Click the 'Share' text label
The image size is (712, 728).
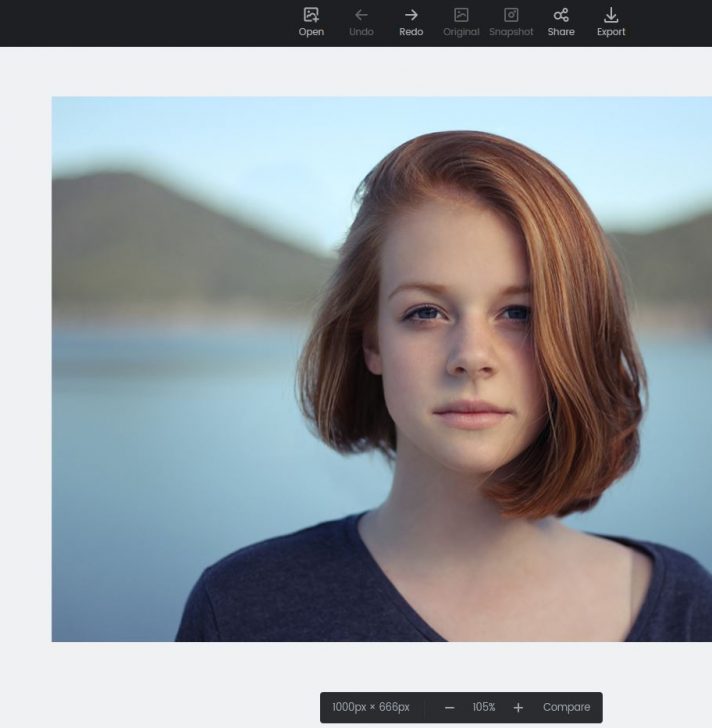coord(561,32)
